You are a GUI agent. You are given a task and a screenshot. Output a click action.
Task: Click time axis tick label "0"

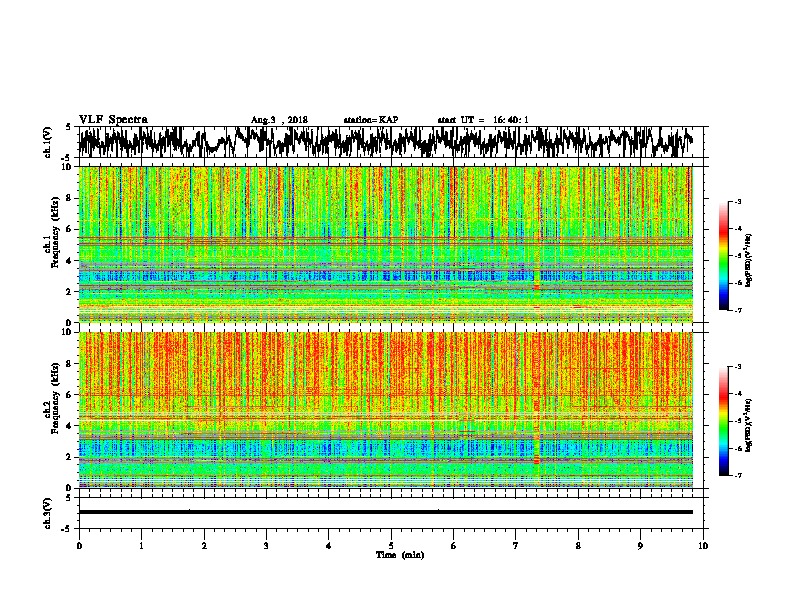coord(79,546)
